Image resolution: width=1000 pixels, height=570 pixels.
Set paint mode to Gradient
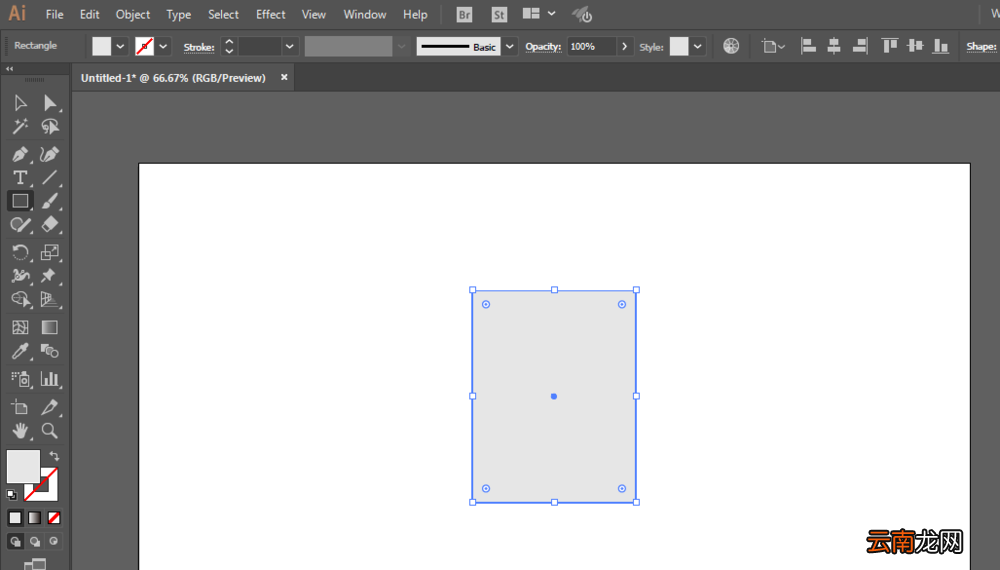point(34,518)
